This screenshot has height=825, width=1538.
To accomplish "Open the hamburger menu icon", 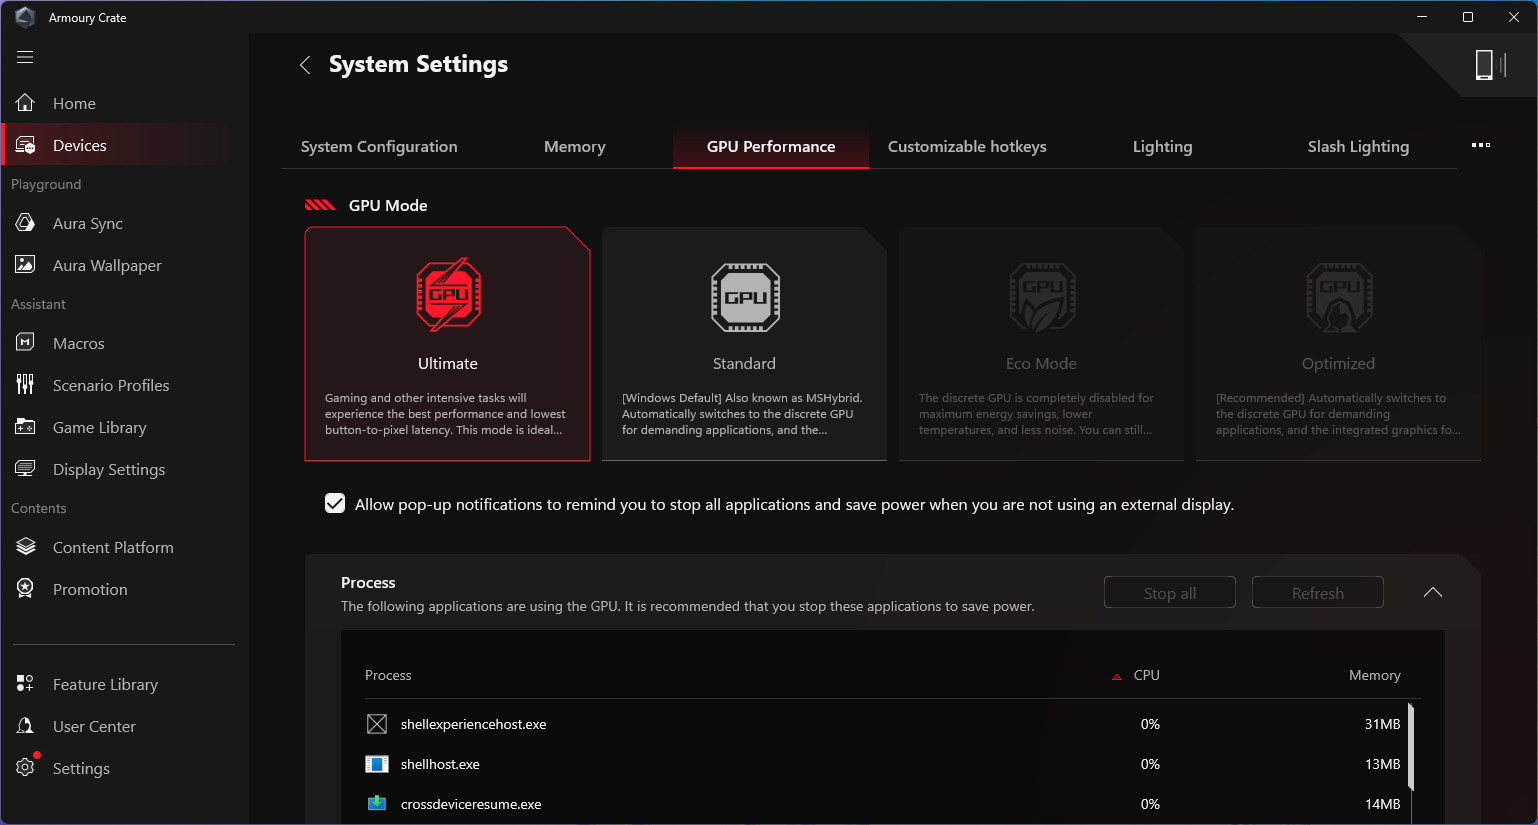I will pyautogui.click(x=25, y=57).
